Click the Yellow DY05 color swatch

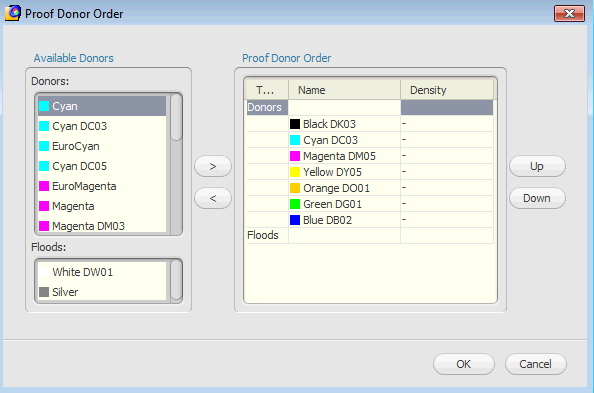pyautogui.click(x=295, y=172)
